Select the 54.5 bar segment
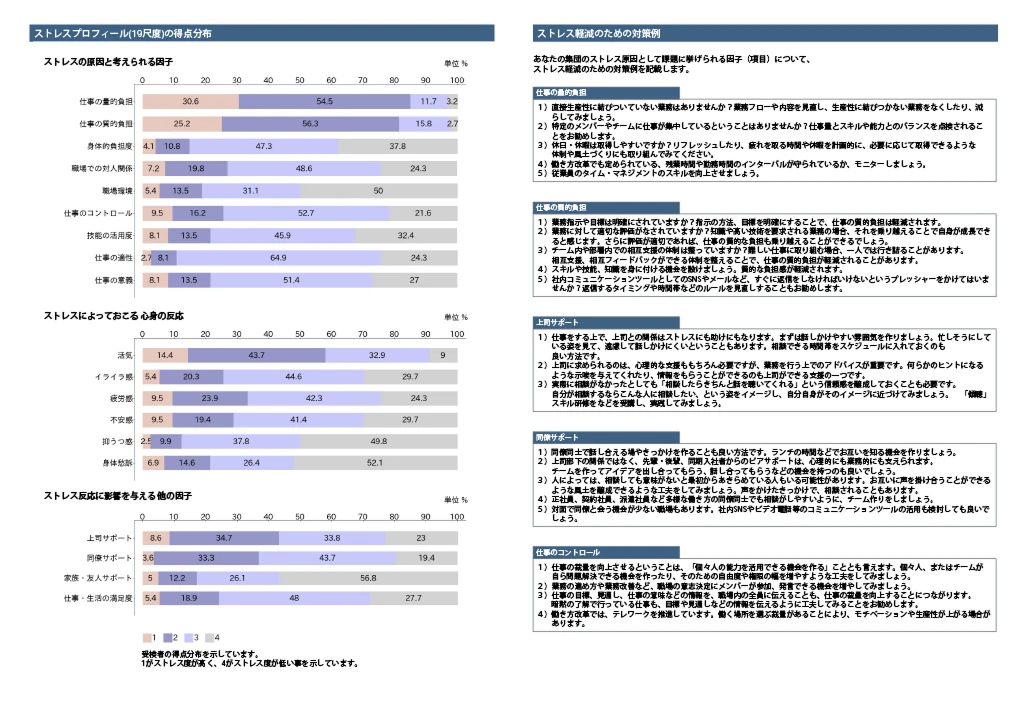 point(325,101)
